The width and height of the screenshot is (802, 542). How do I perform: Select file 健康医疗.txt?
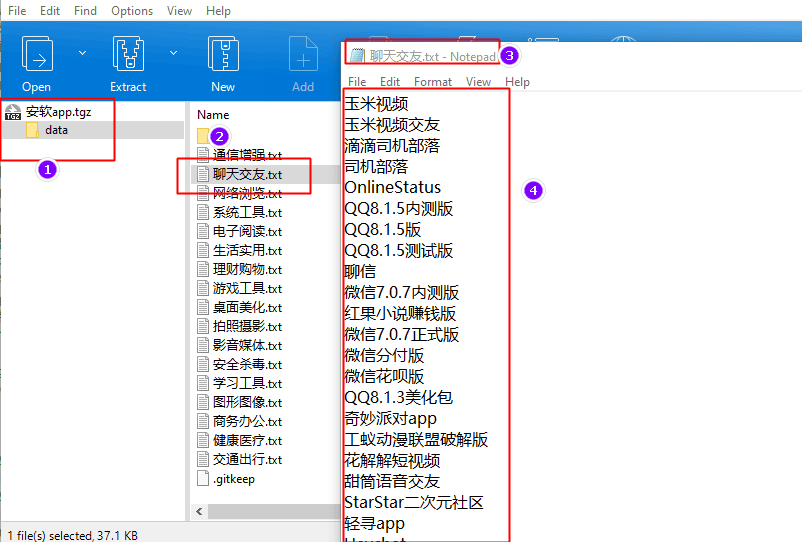(x=247, y=440)
